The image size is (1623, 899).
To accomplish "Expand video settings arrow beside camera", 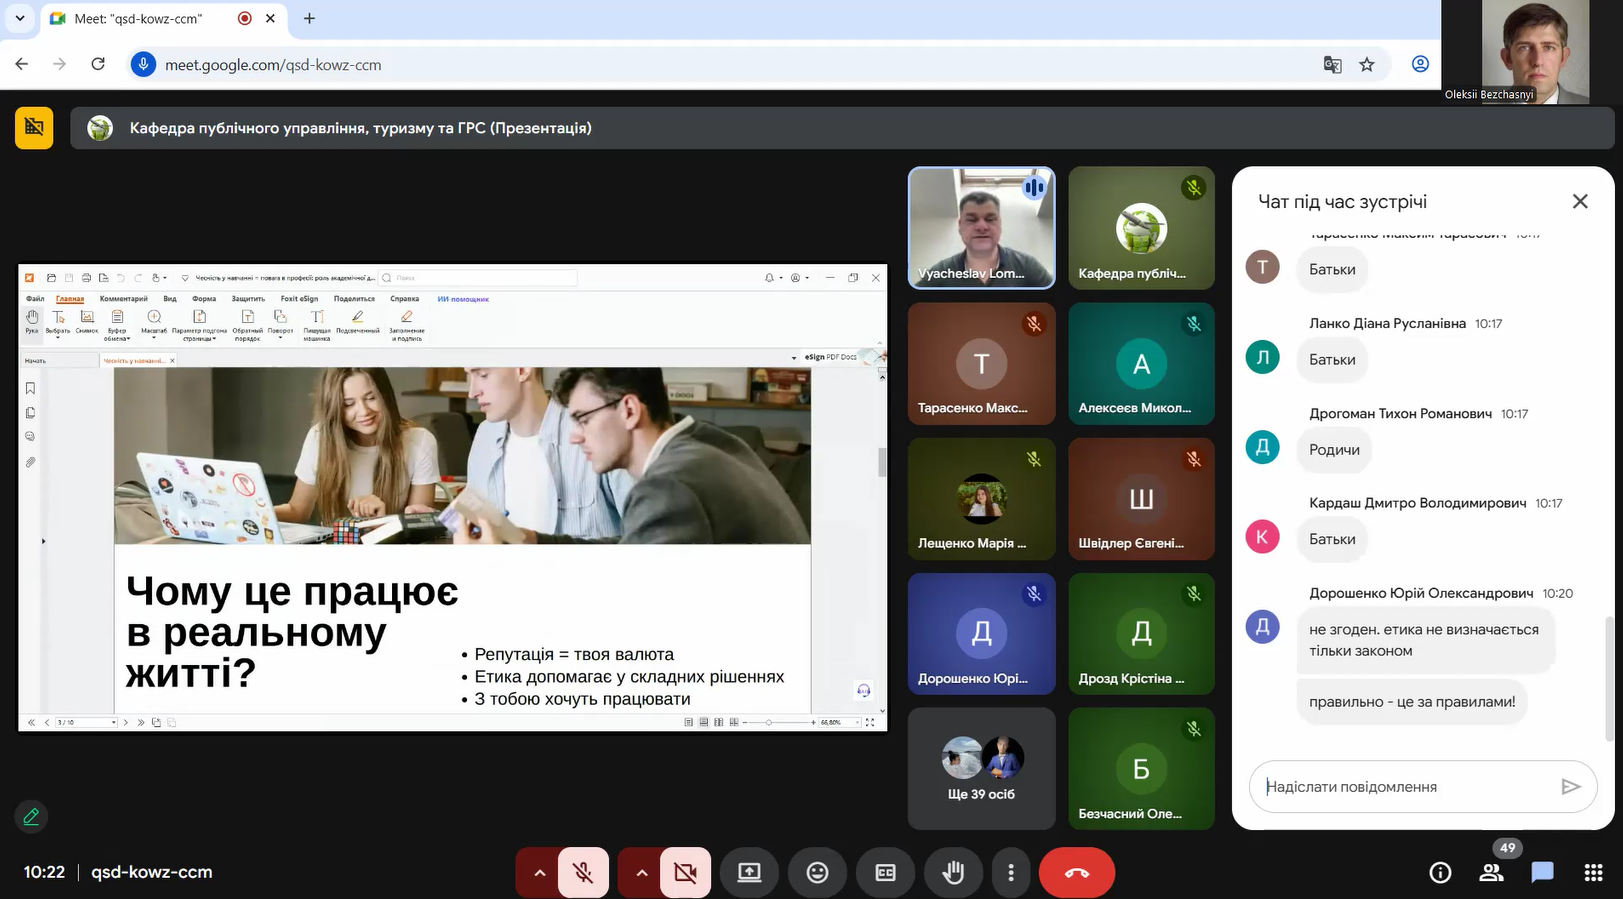I will (x=642, y=873).
